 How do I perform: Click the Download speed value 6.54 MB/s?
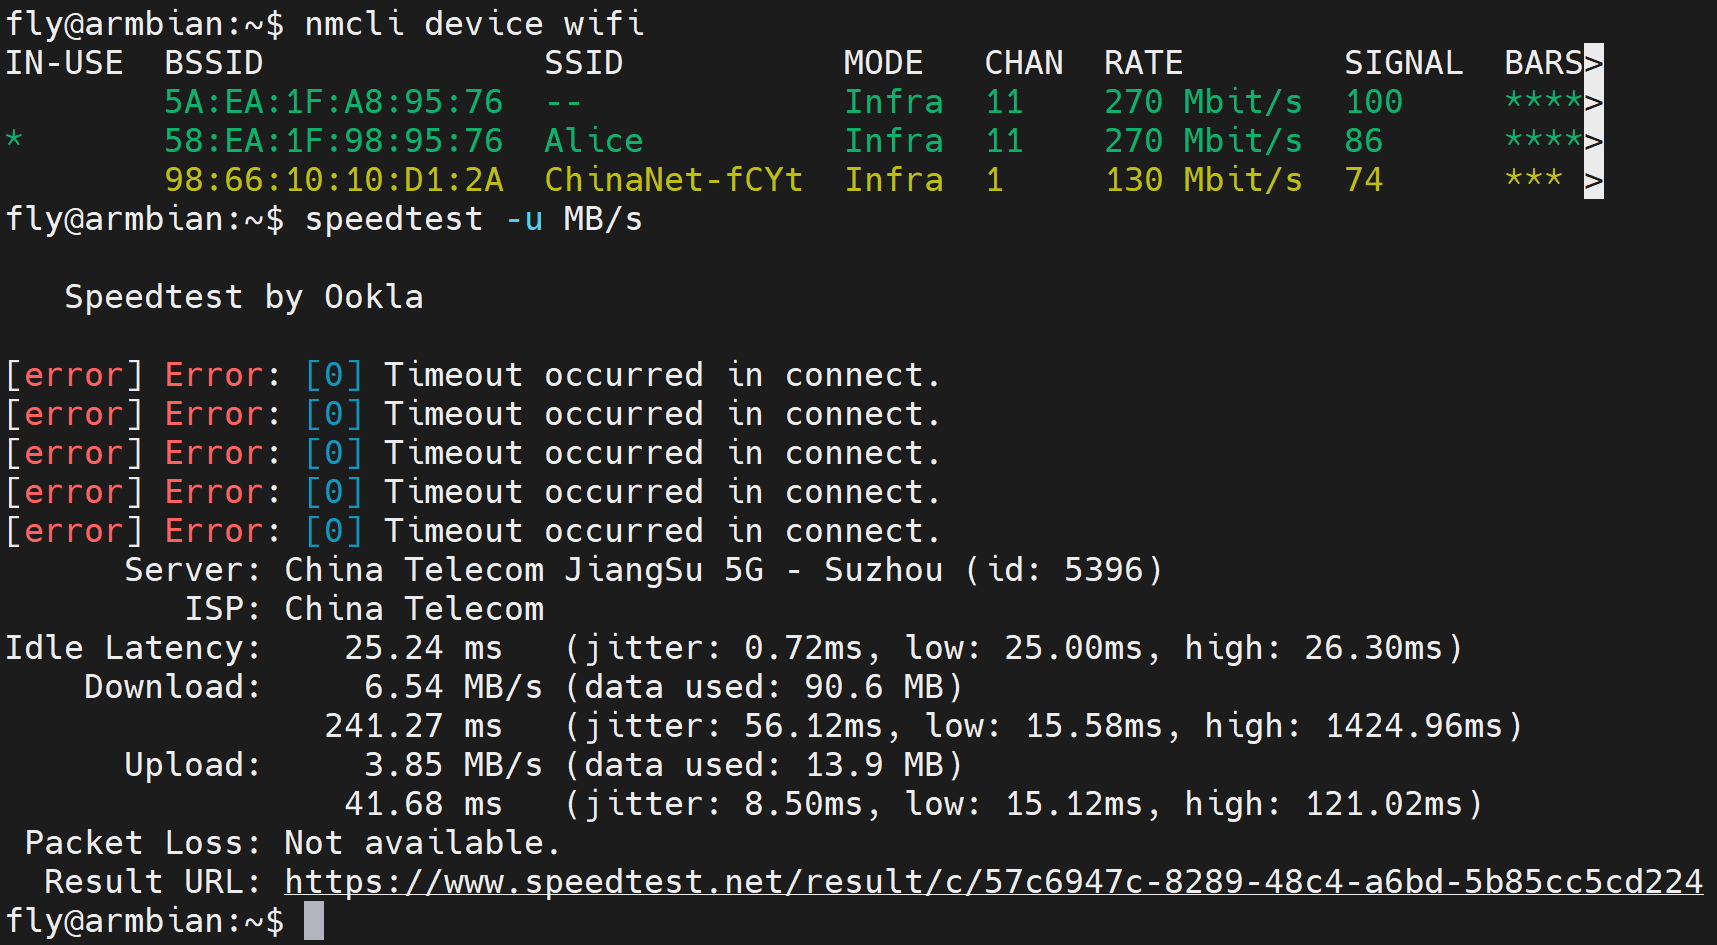[454, 687]
